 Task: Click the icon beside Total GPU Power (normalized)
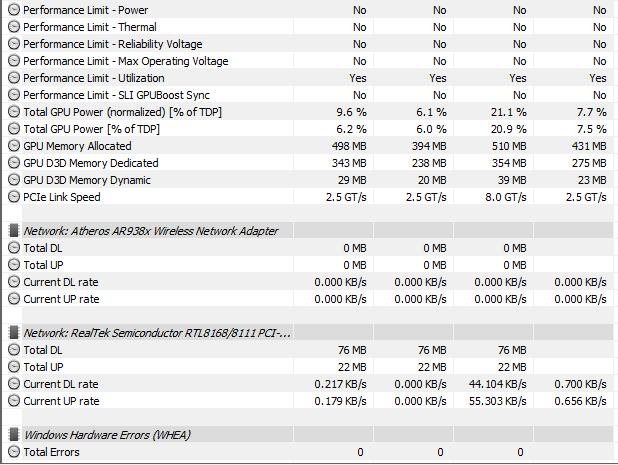coord(14,112)
